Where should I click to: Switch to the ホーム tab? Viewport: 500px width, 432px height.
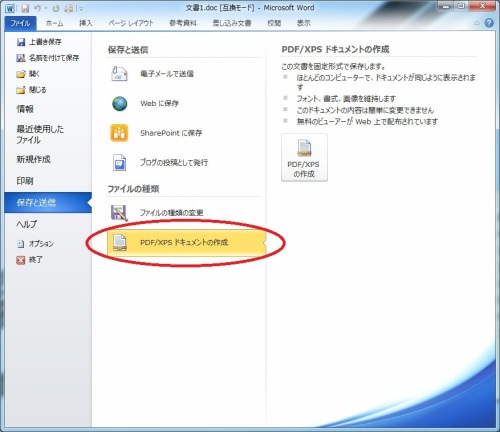click(54, 23)
